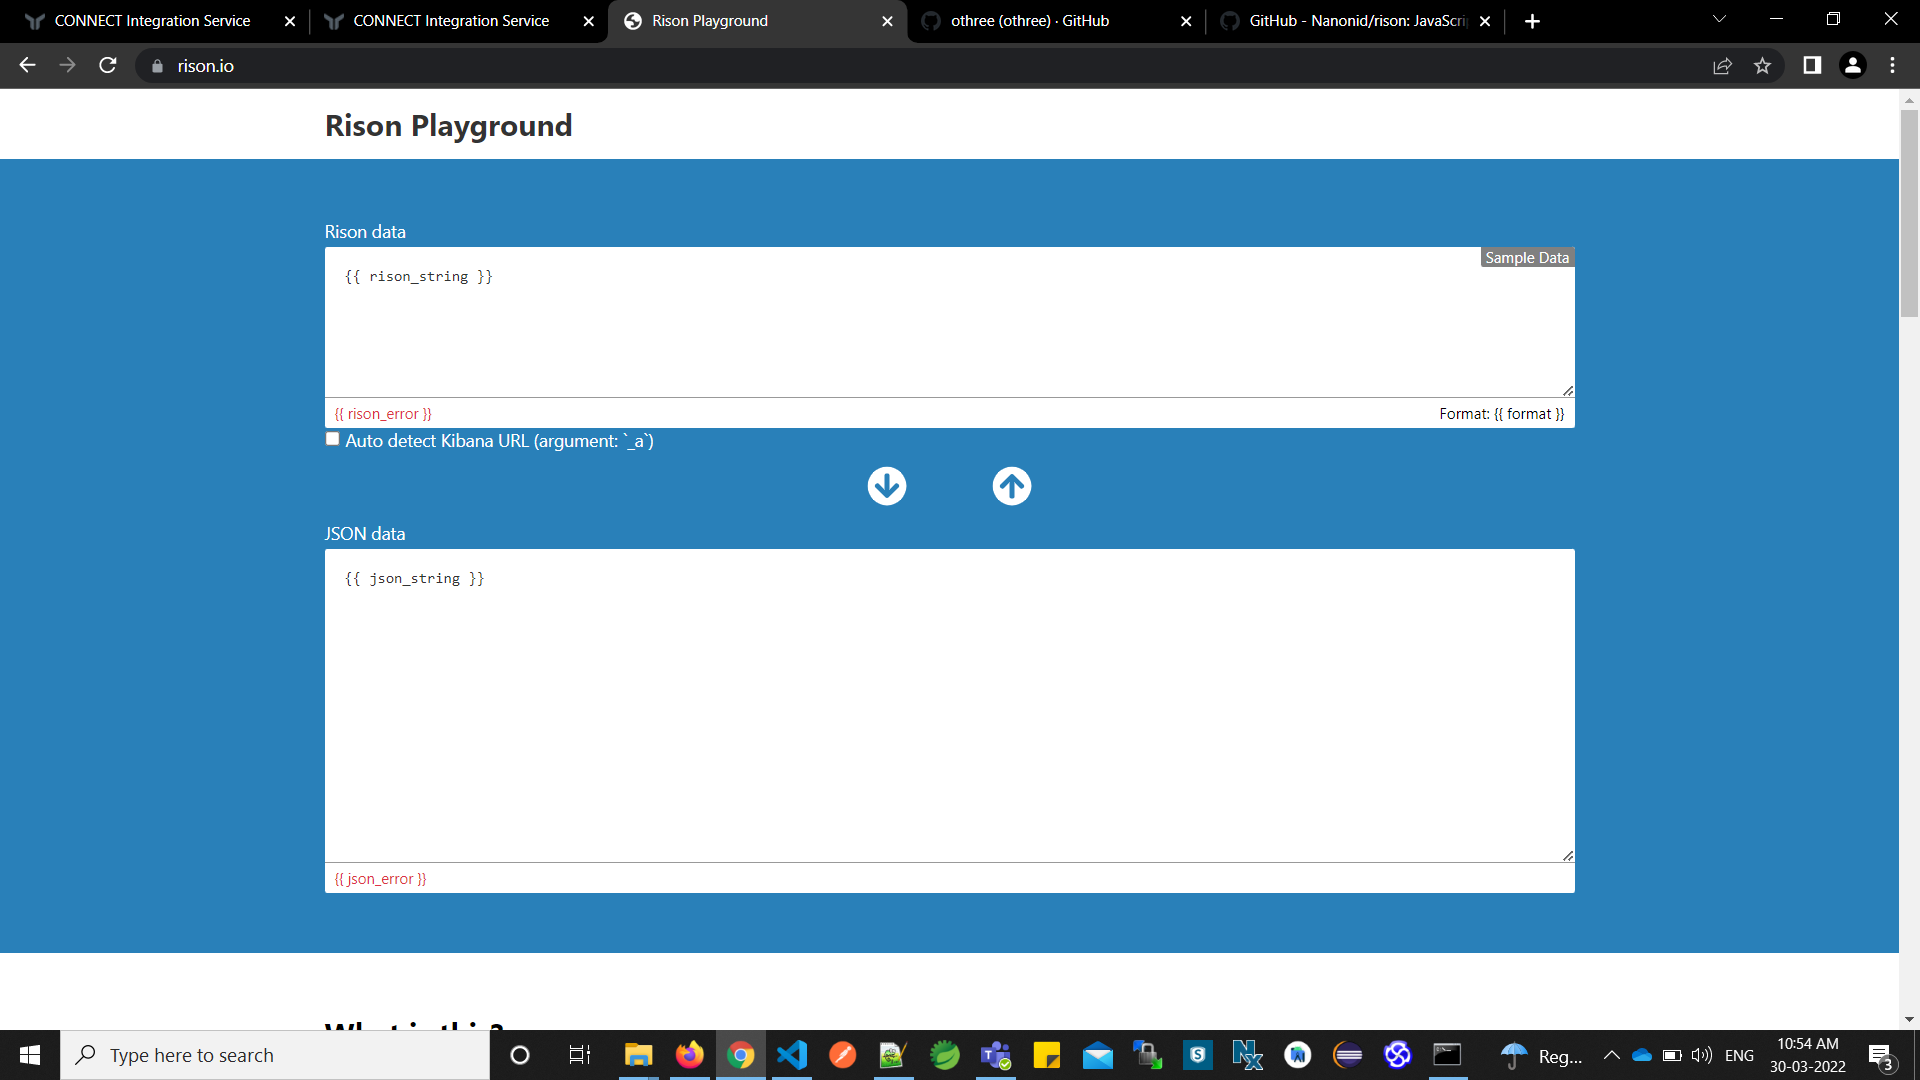
Task: Click the back navigation arrow
Action: tap(27, 66)
